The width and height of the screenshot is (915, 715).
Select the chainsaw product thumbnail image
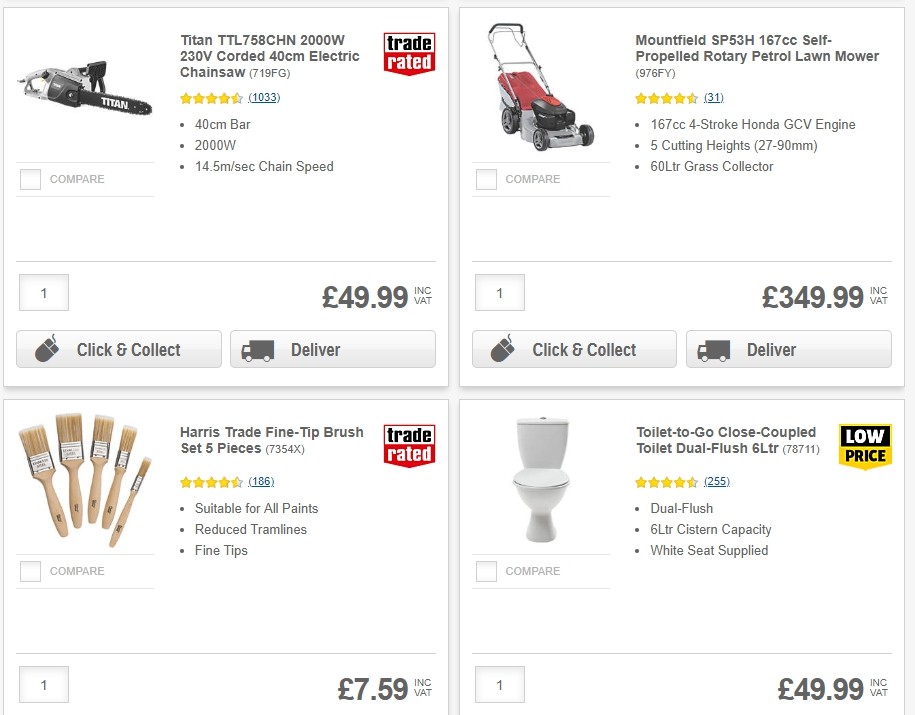(x=85, y=90)
